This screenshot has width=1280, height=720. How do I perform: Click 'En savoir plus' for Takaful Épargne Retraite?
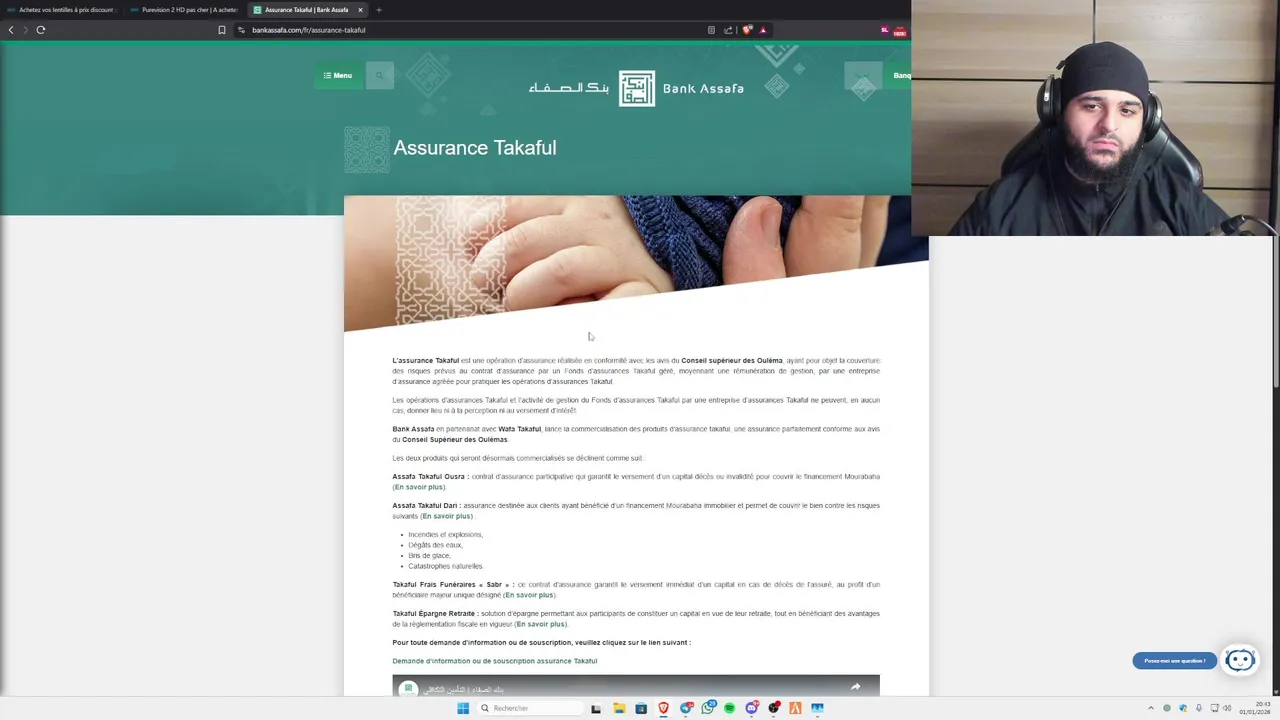coord(541,624)
